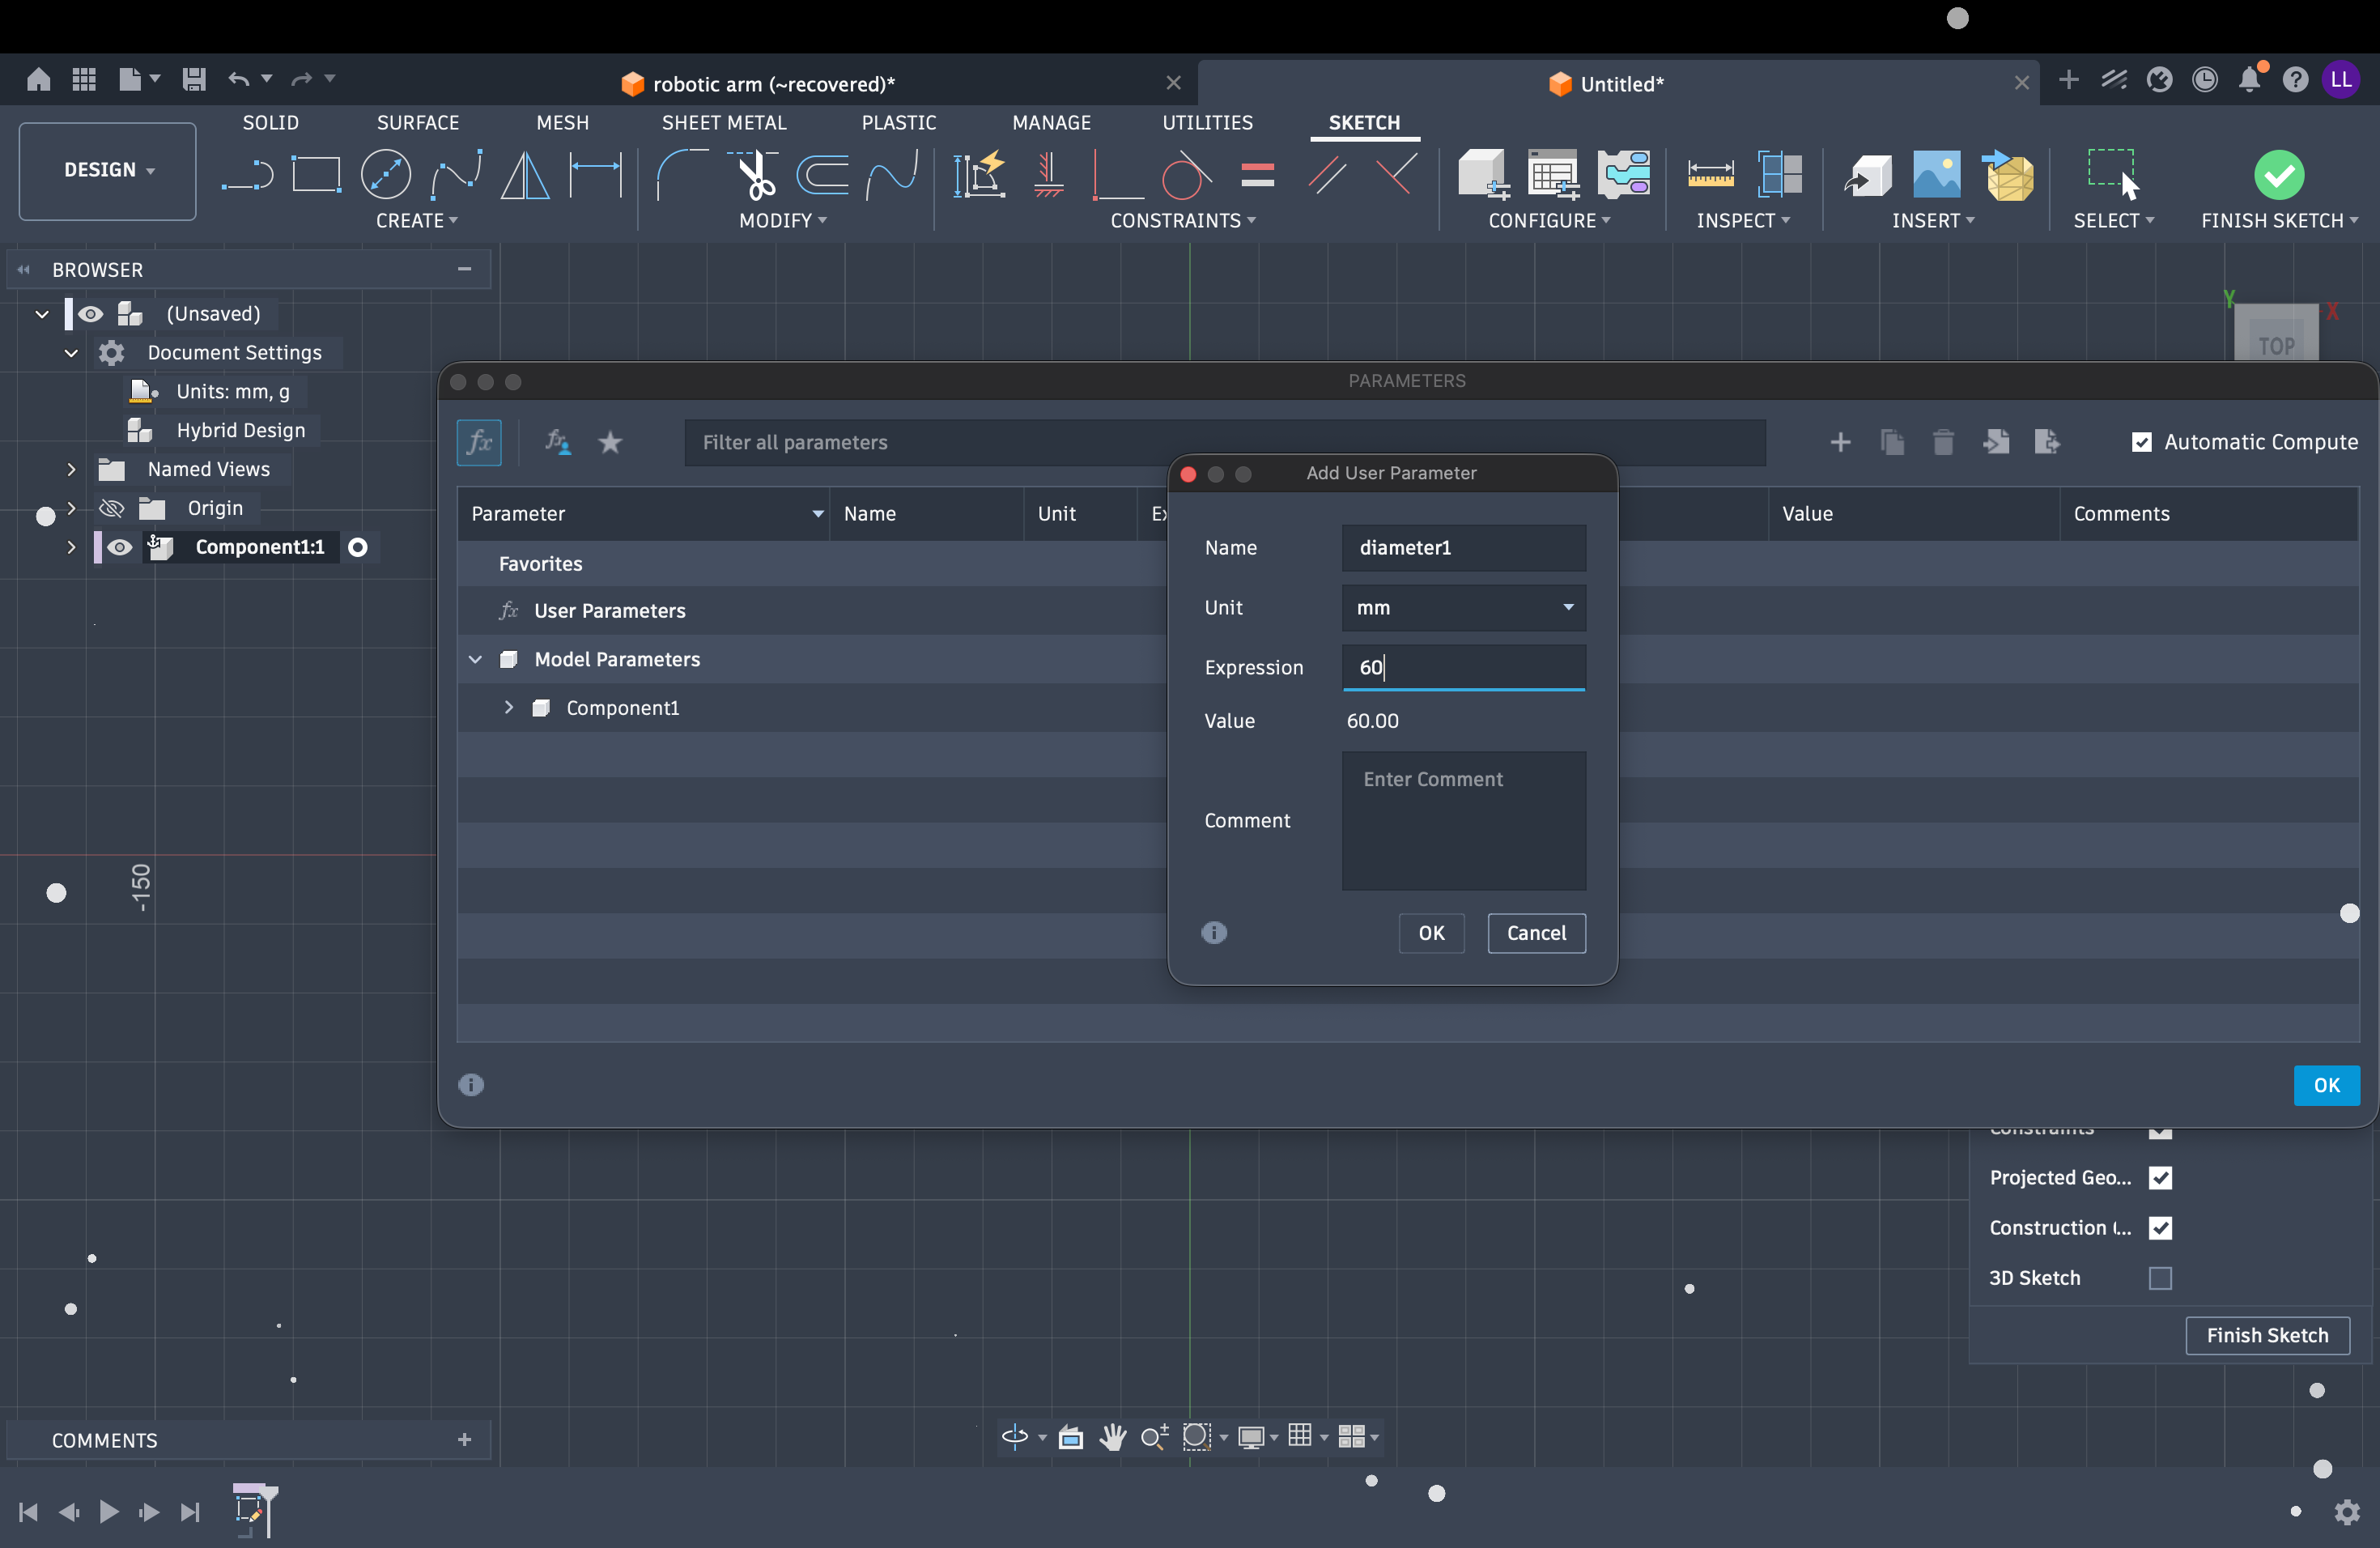Viewport: 2380px width, 1548px height.
Task: Open notifications bell icon
Action: coord(2250,79)
